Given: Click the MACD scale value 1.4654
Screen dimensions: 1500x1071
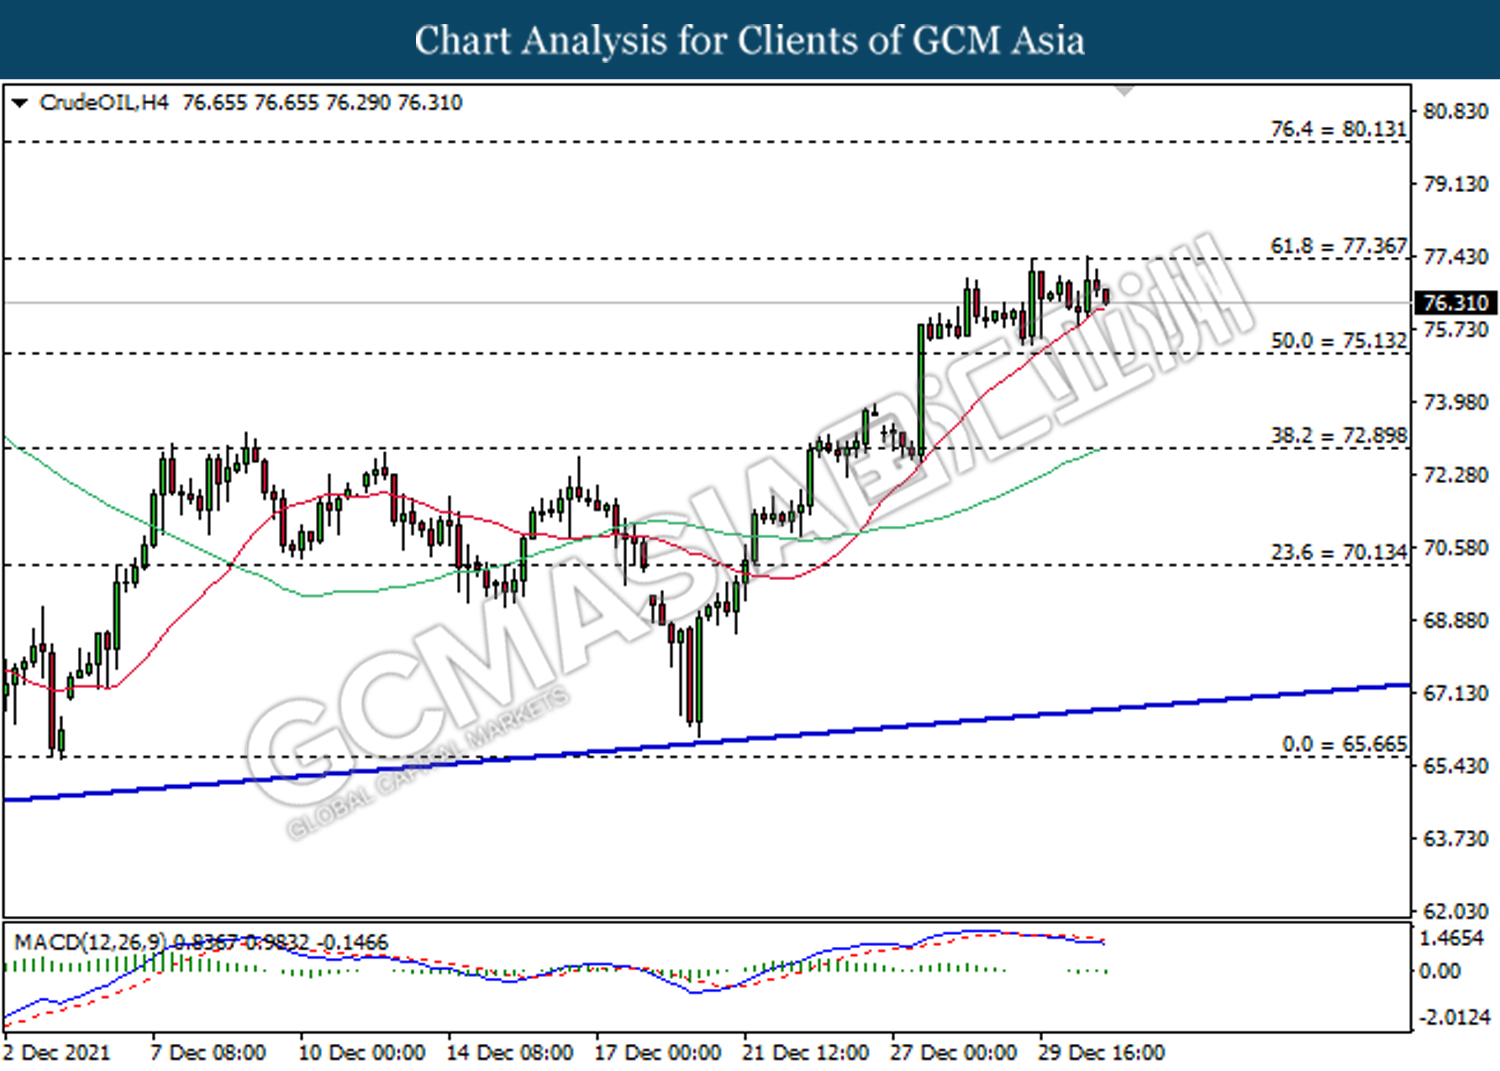Looking at the screenshot, I should (1452, 938).
